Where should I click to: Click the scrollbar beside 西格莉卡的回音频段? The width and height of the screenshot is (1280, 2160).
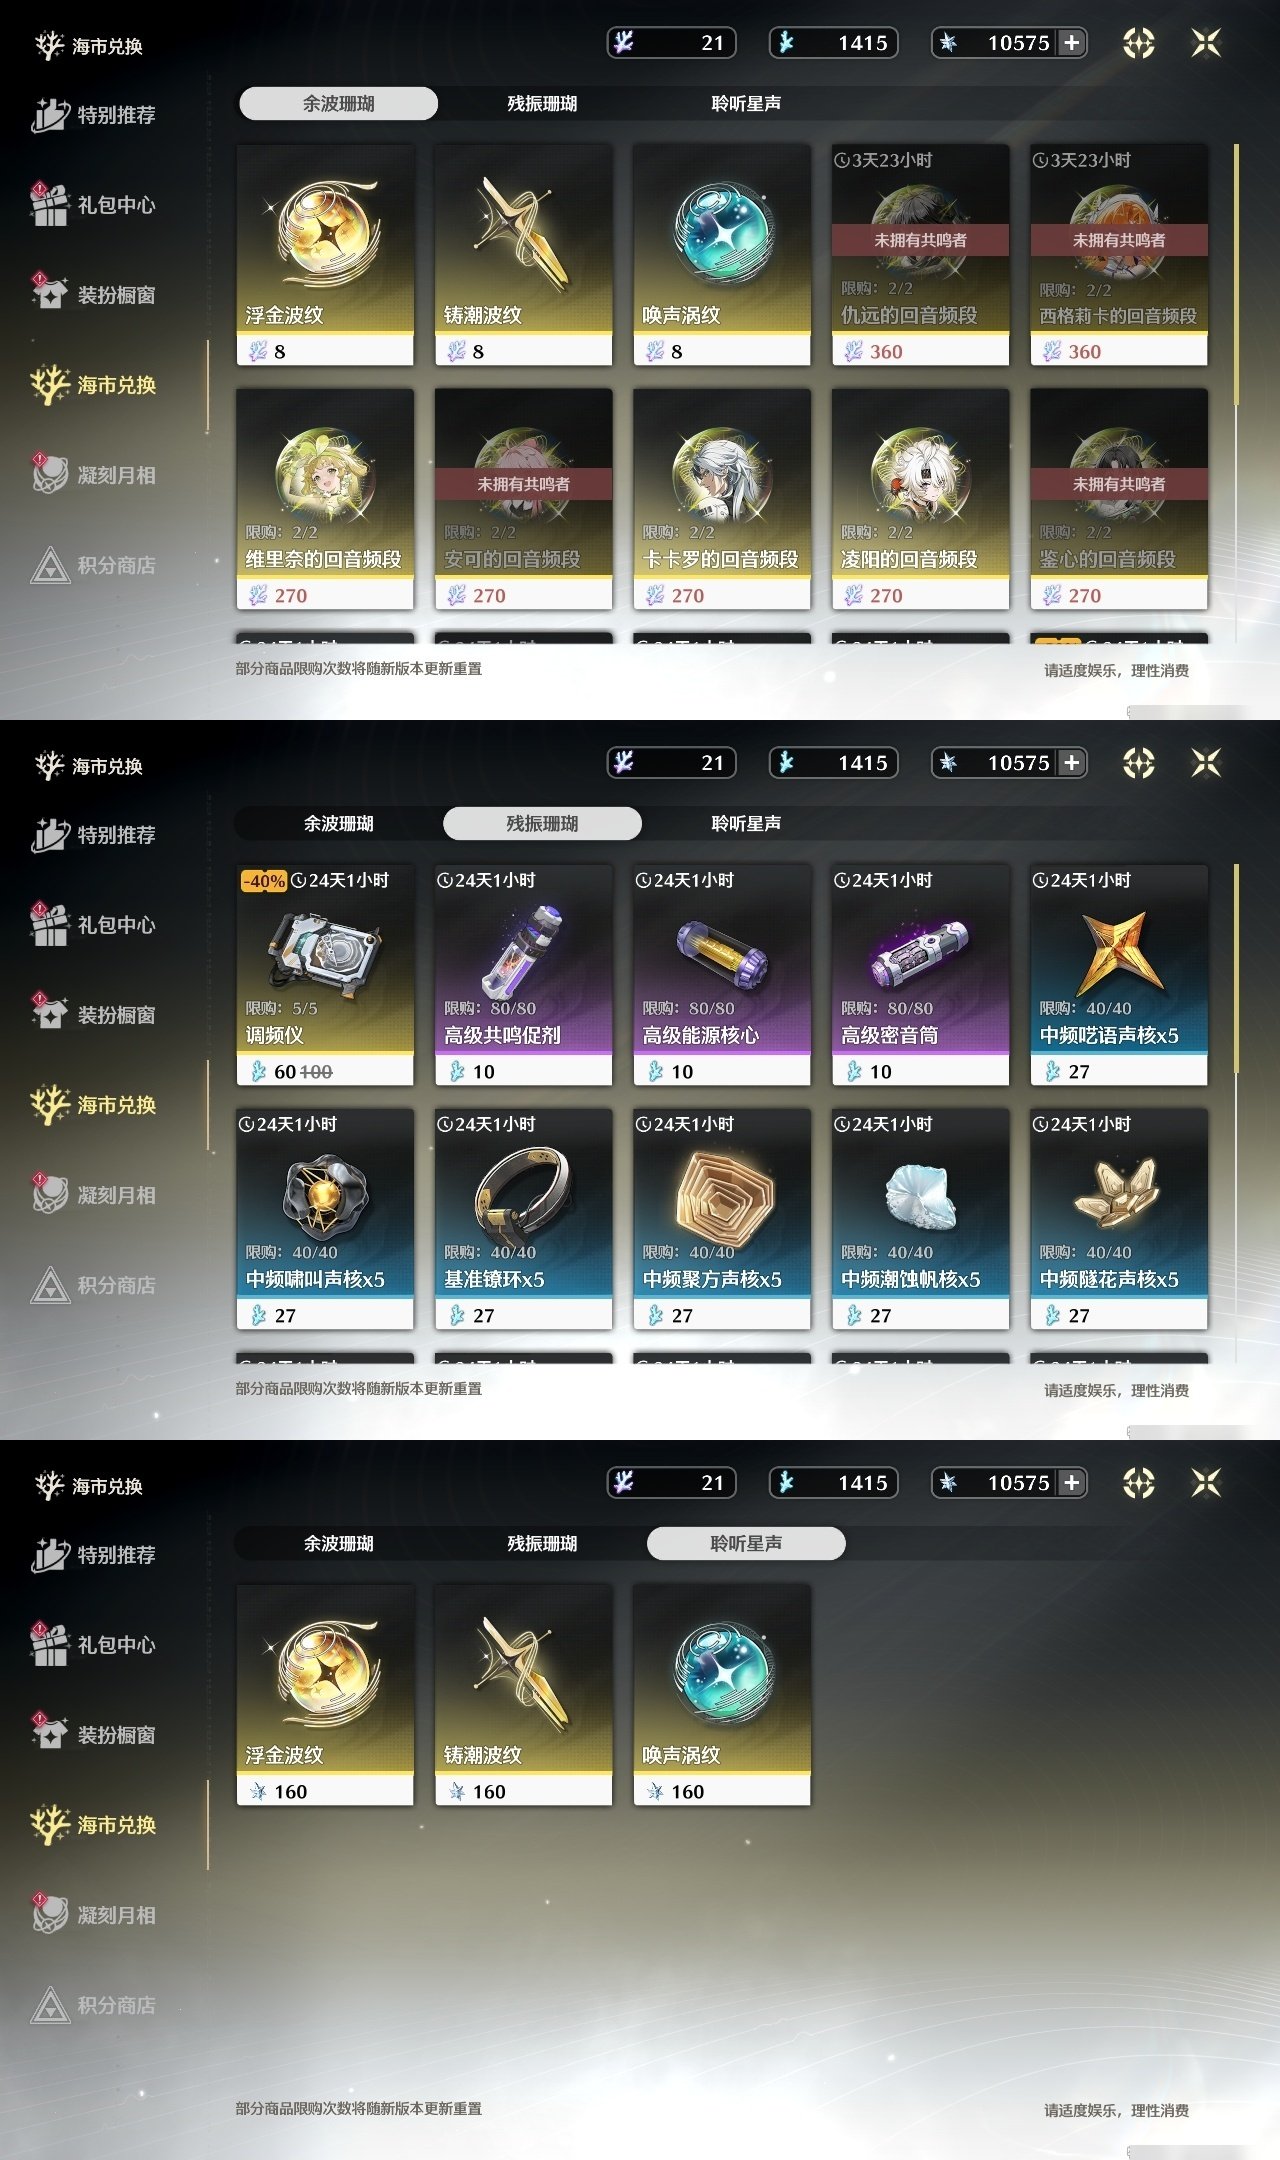pyautogui.click(x=1237, y=275)
